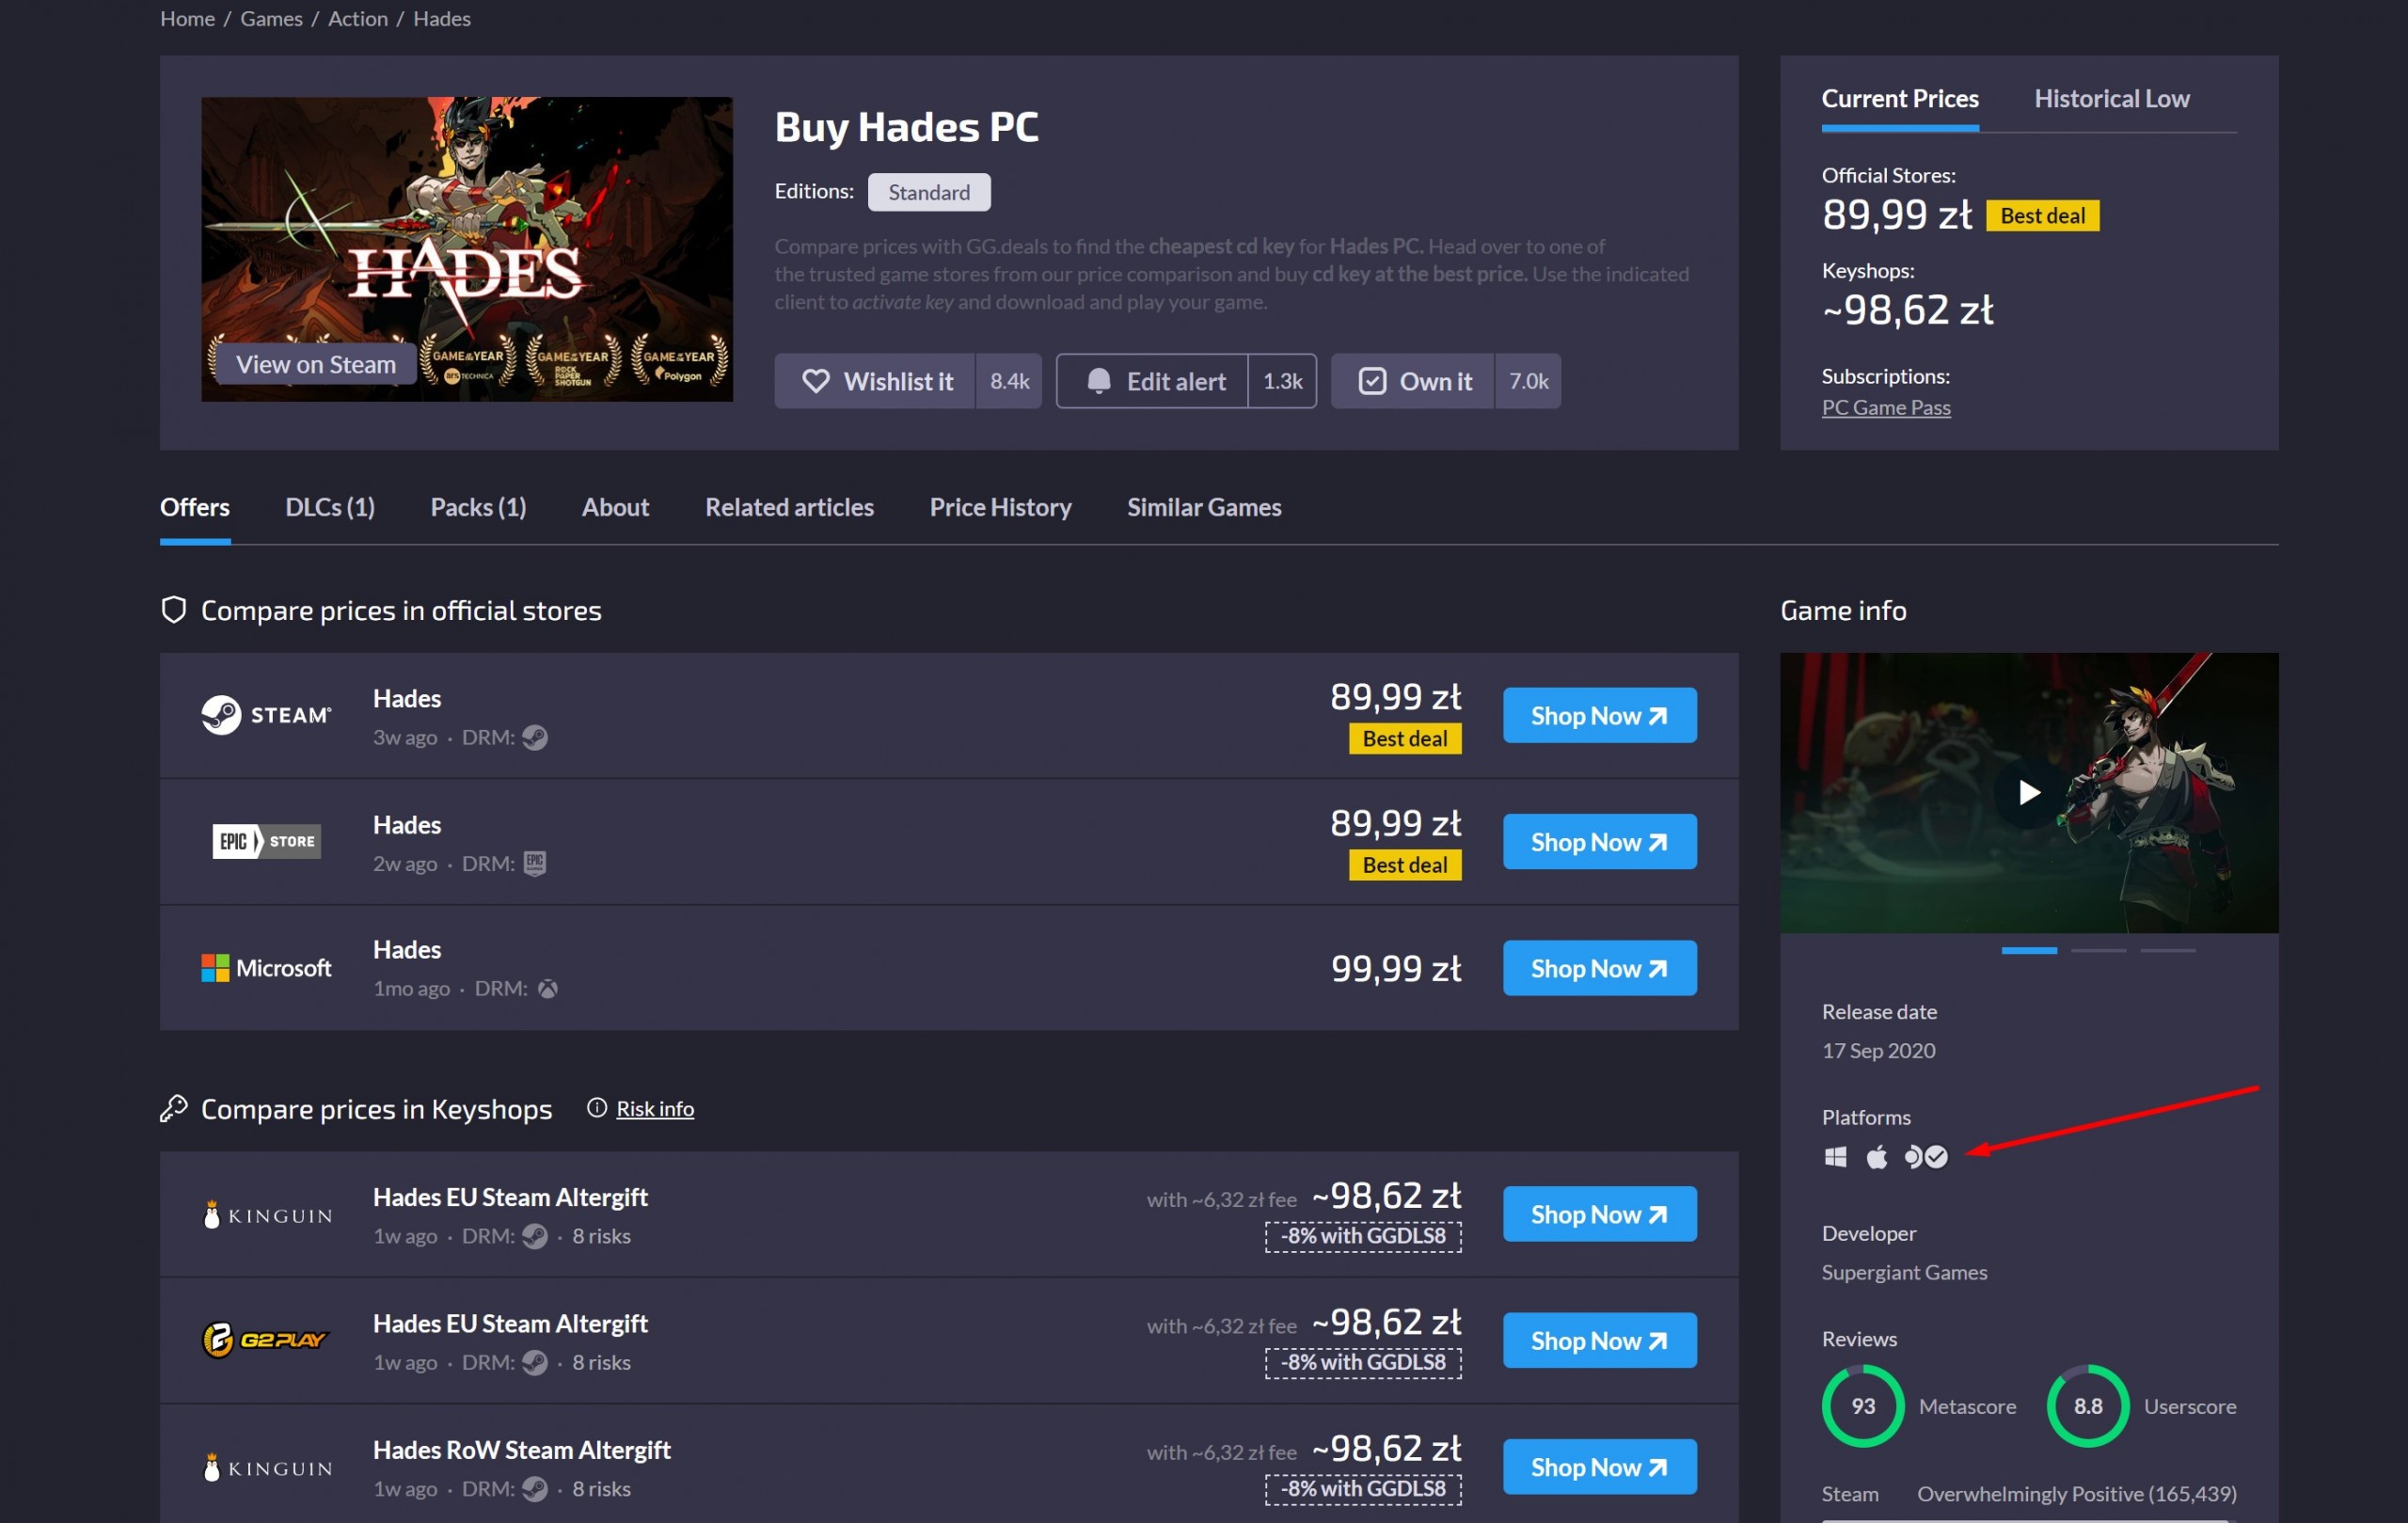Select the first media slide indicator

point(2029,951)
